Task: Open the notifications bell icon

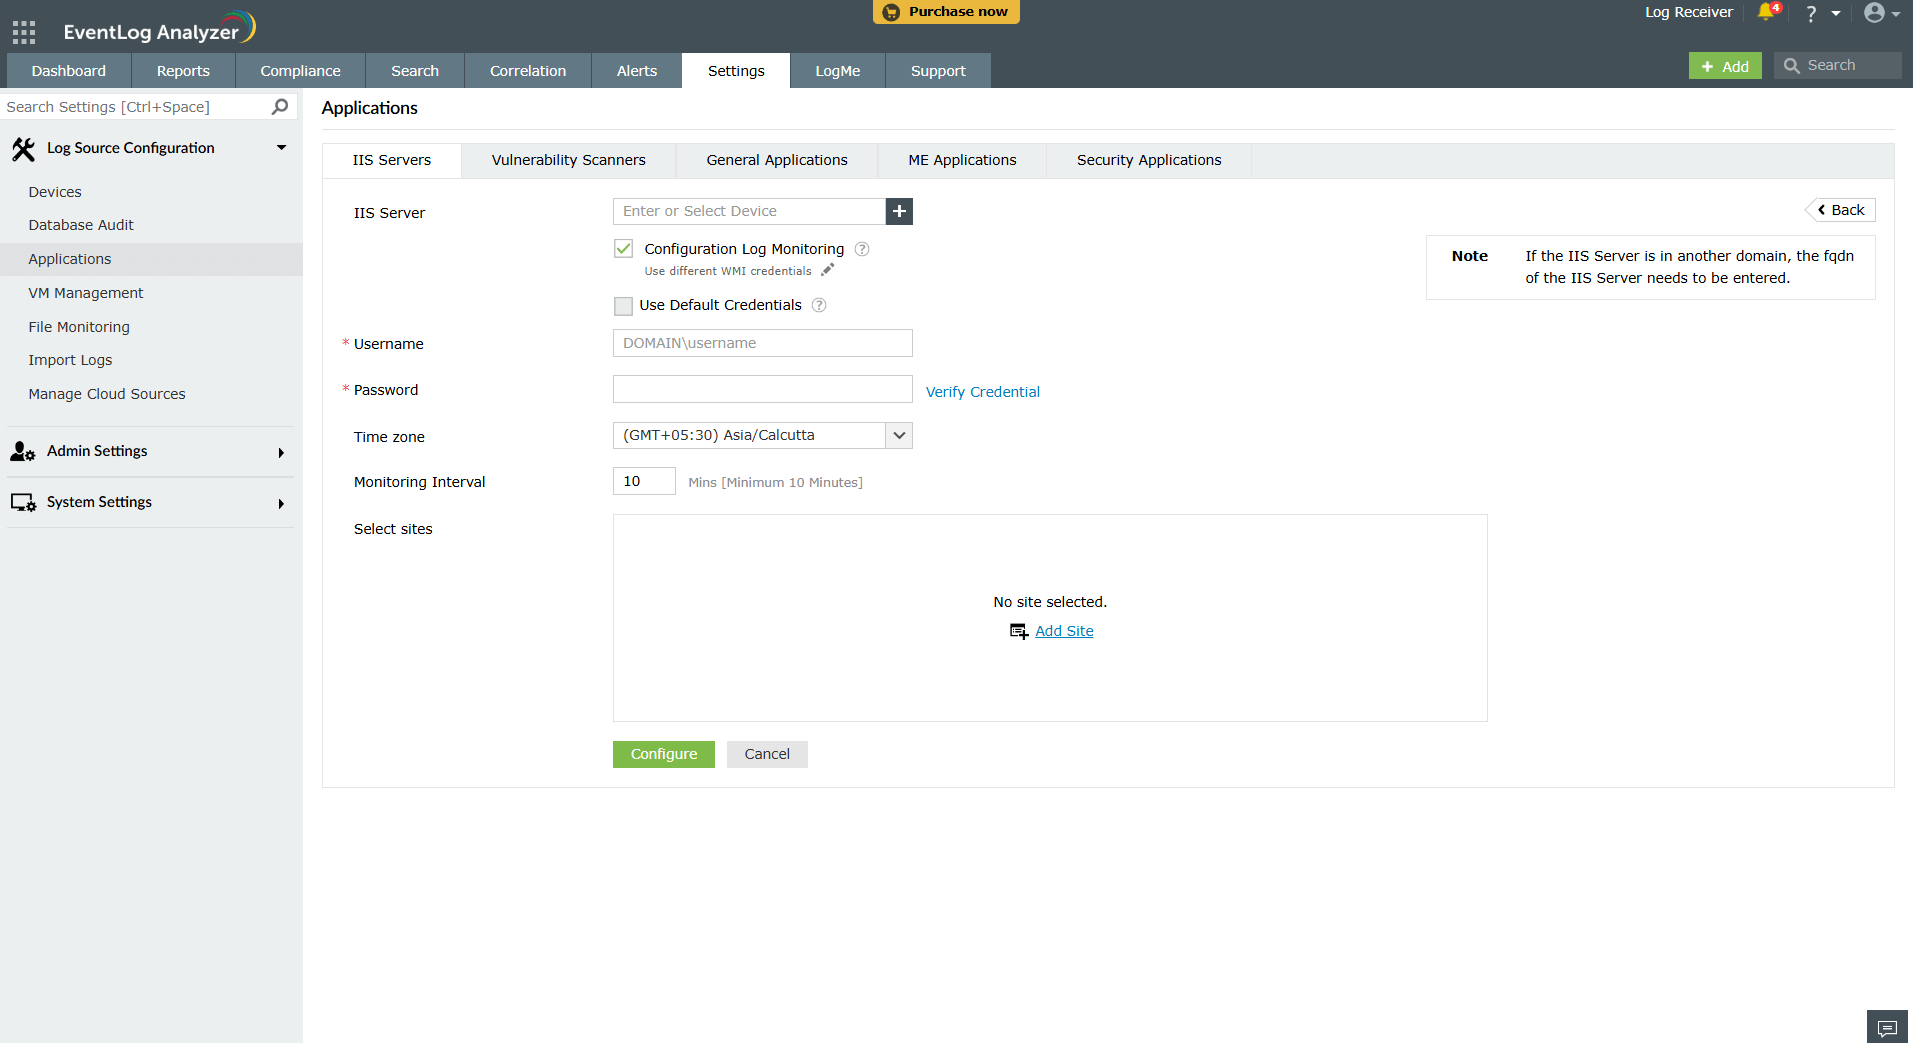Action: tap(1767, 12)
